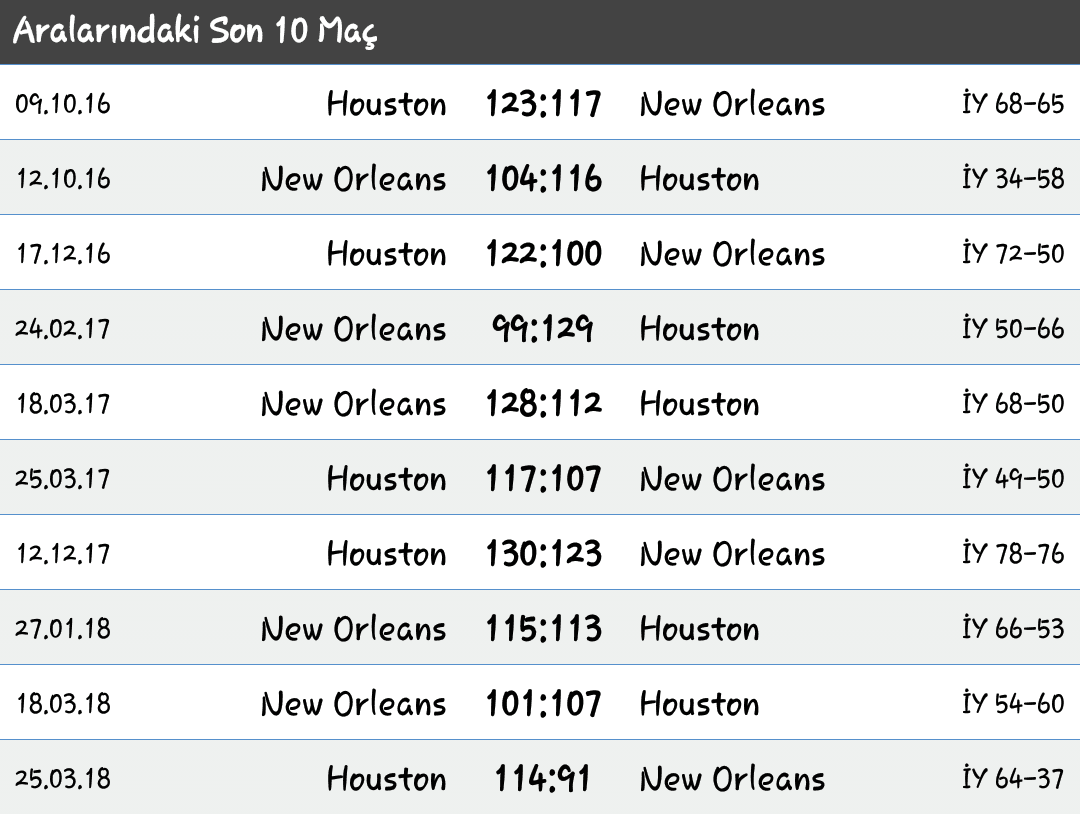Open the 130:123 score from 12.12.17
The height and width of the screenshot is (814, 1080).
[543, 554]
